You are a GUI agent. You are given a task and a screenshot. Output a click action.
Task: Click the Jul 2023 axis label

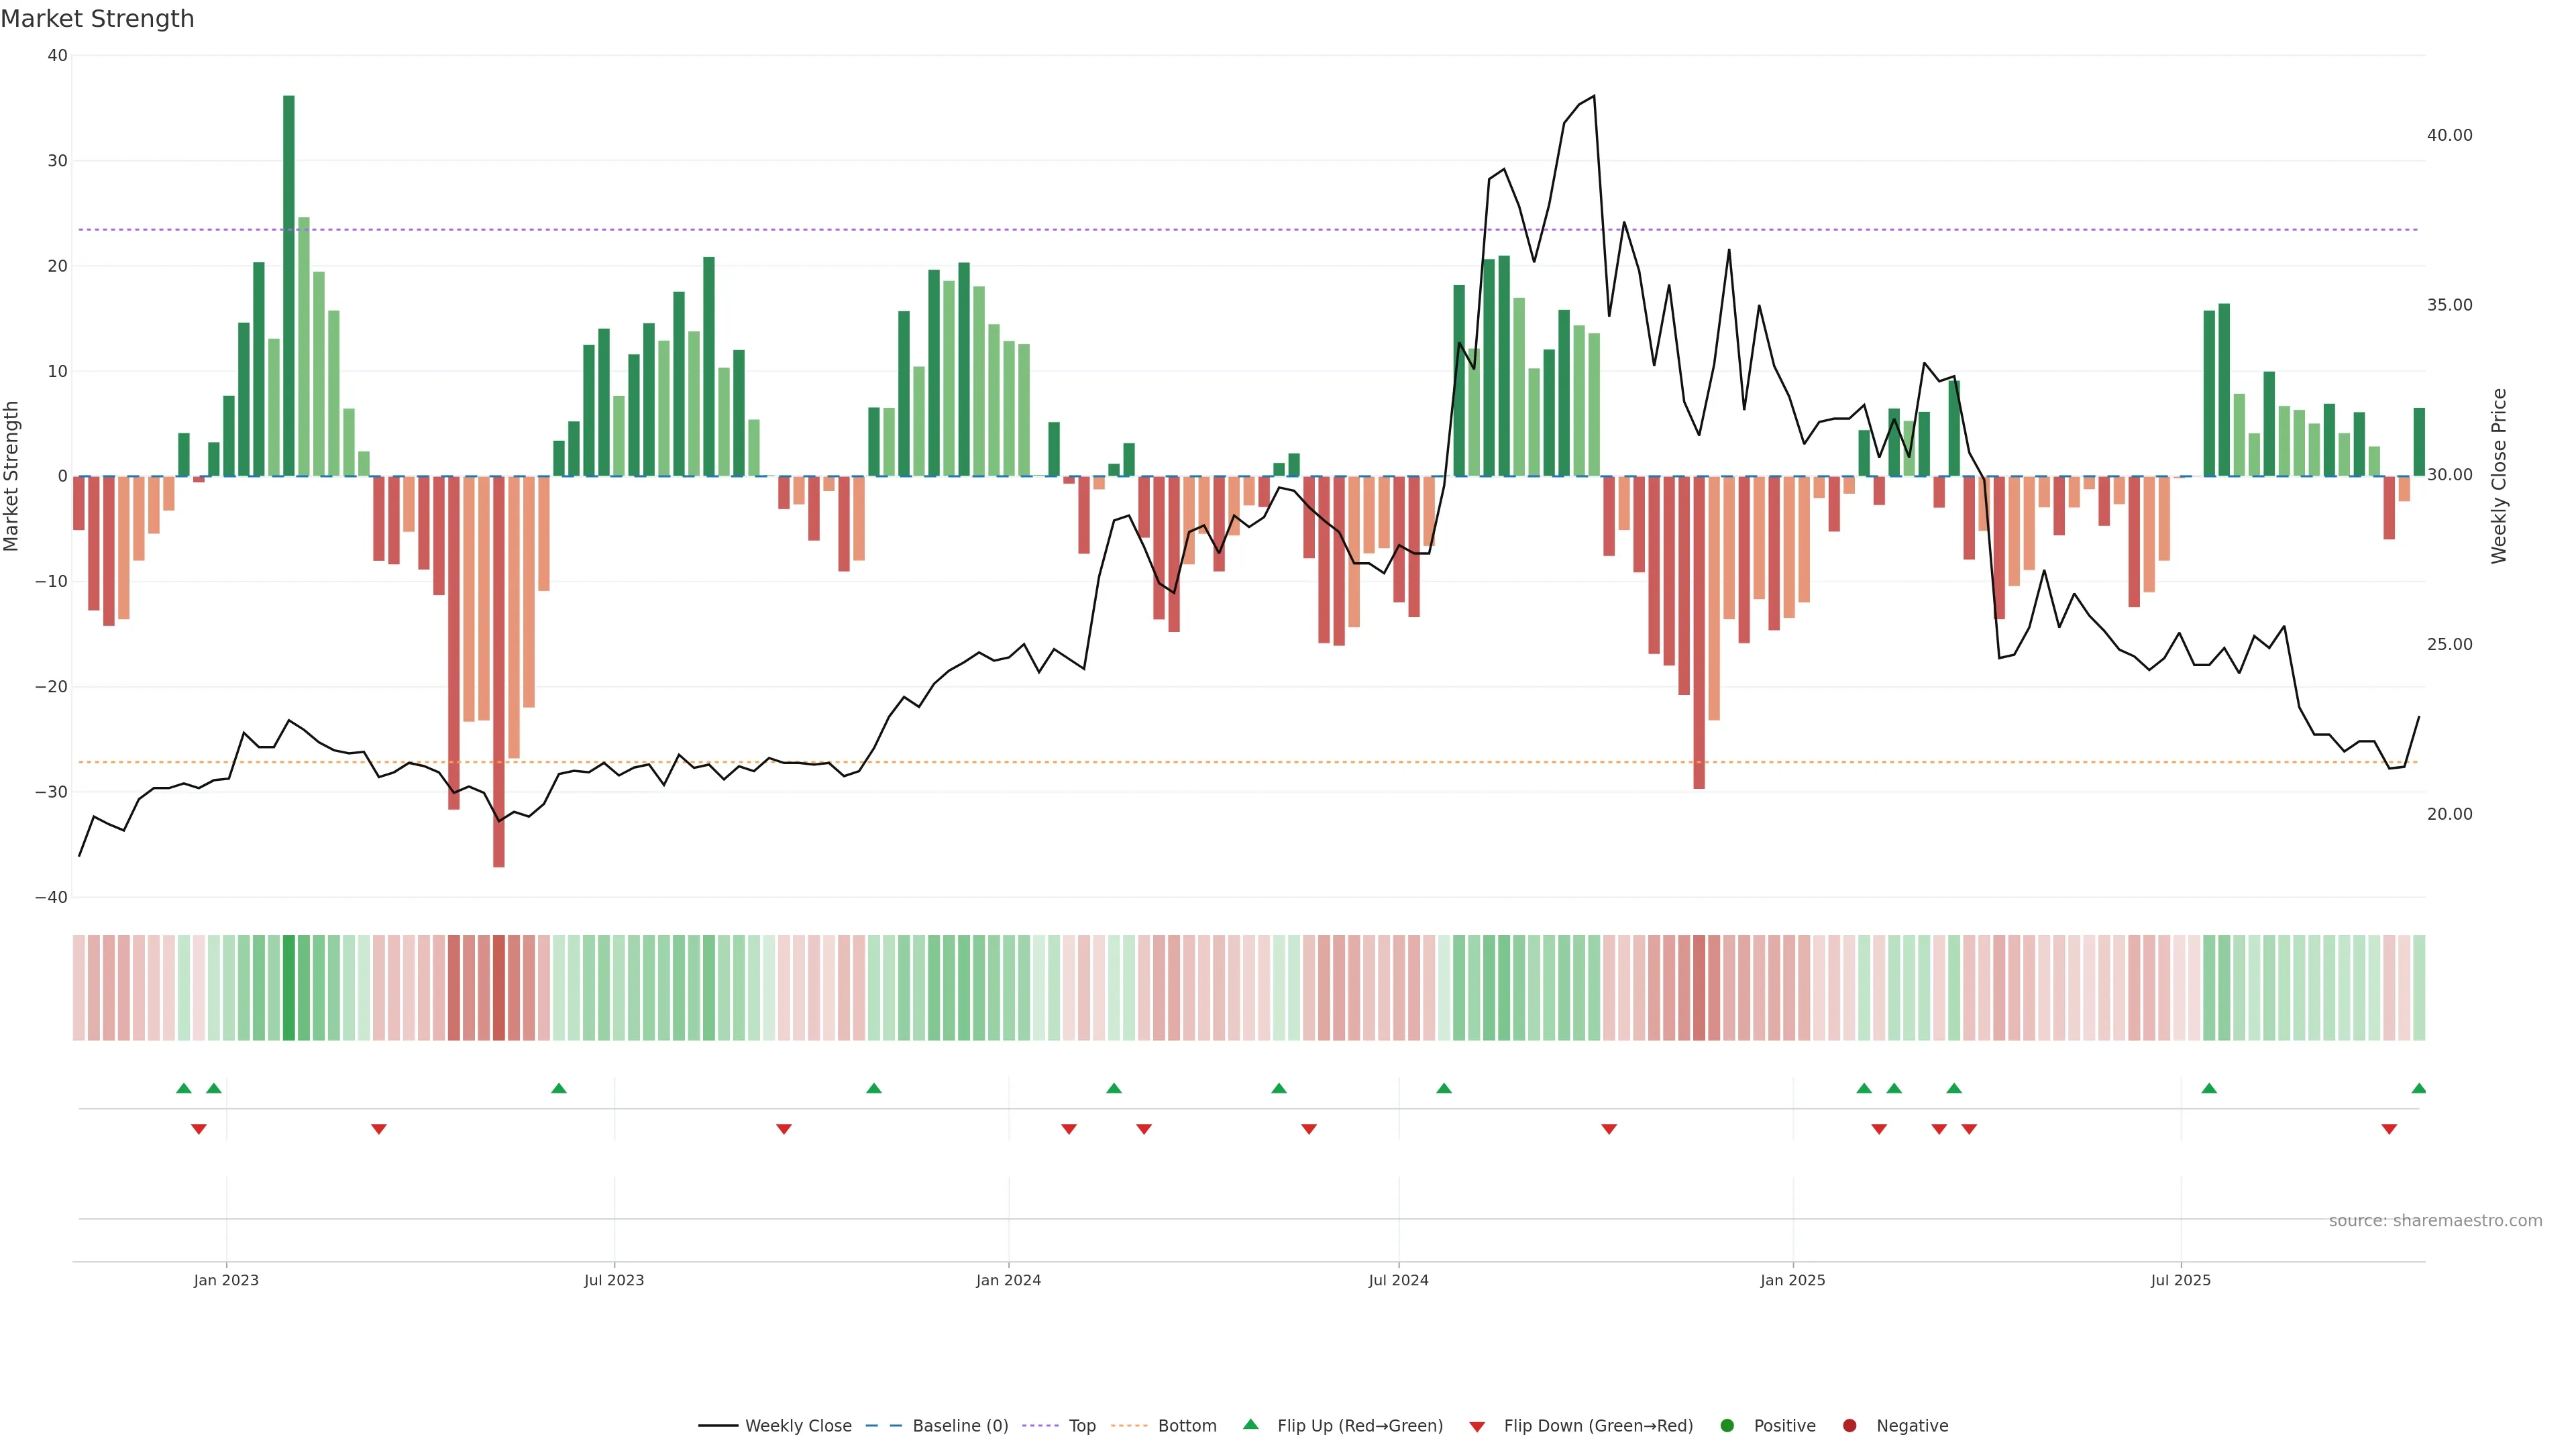click(614, 1280)
